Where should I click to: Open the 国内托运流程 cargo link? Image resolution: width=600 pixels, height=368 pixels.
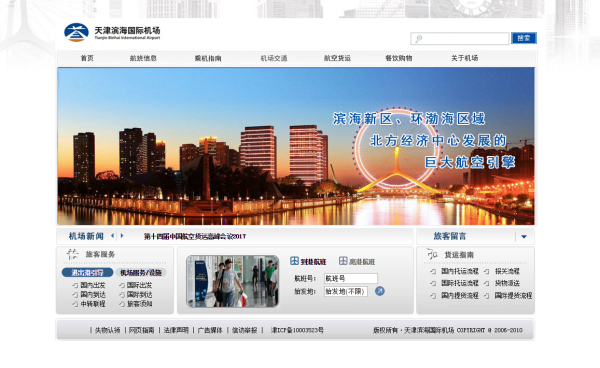(460, 271)
